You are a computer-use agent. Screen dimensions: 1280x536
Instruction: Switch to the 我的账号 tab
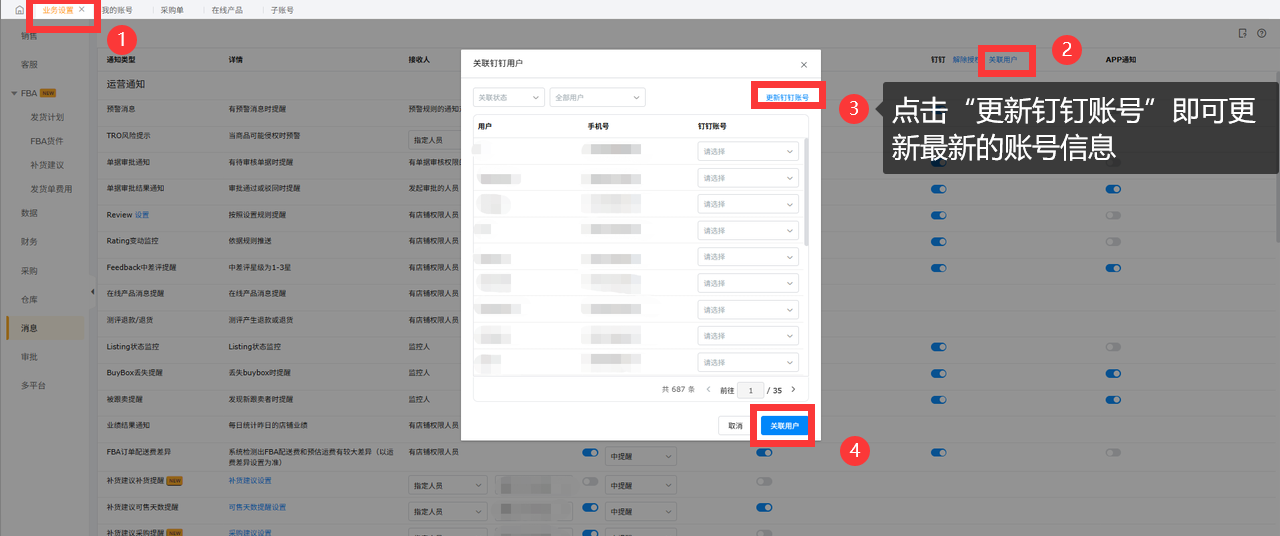(x=116, y=9)
